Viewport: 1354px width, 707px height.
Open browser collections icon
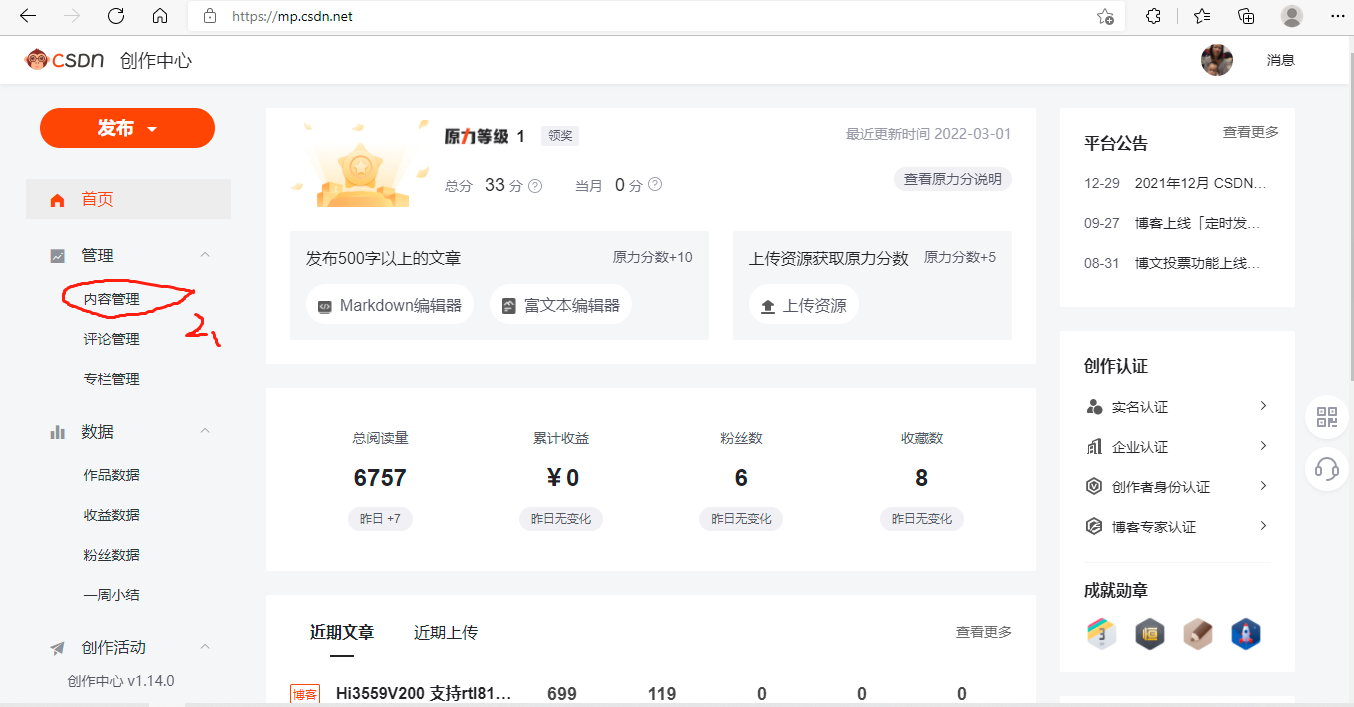[x=1246, y=16]
